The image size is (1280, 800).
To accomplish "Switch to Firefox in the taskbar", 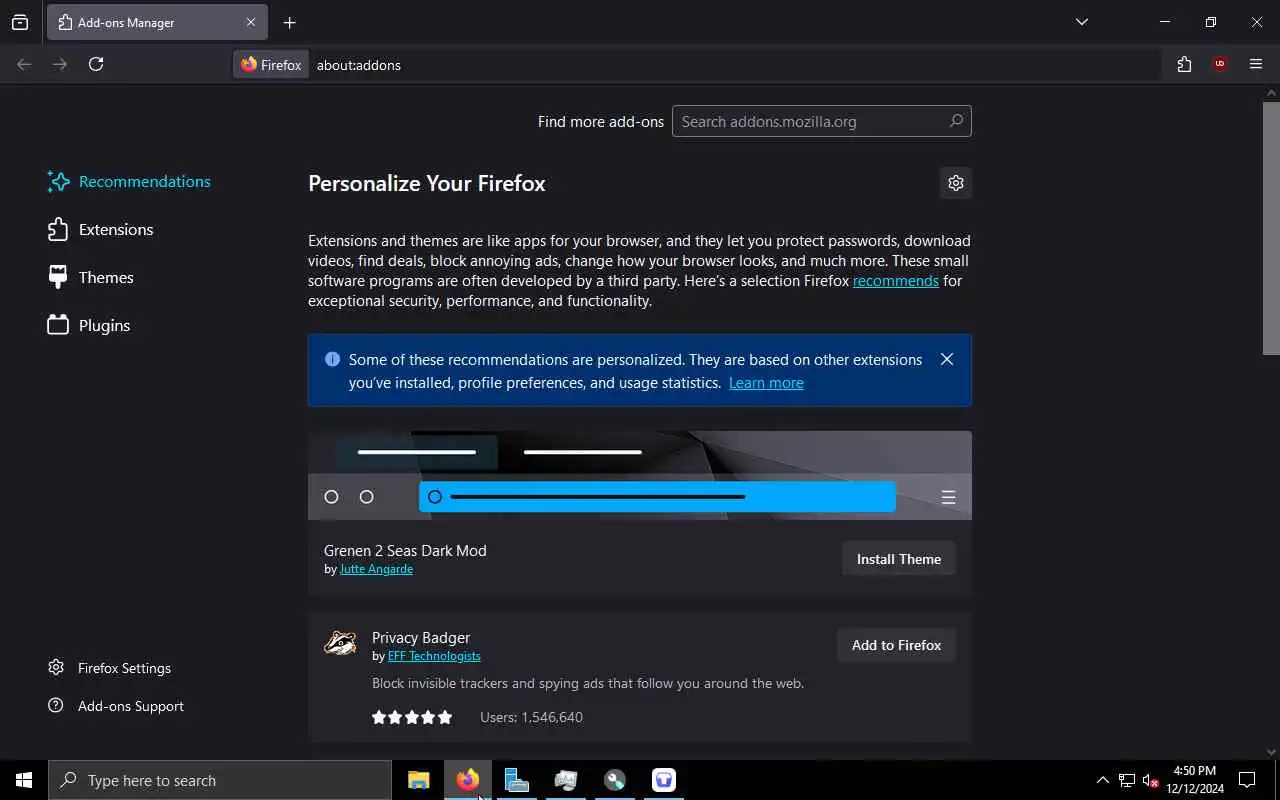I will pos(468,780).
